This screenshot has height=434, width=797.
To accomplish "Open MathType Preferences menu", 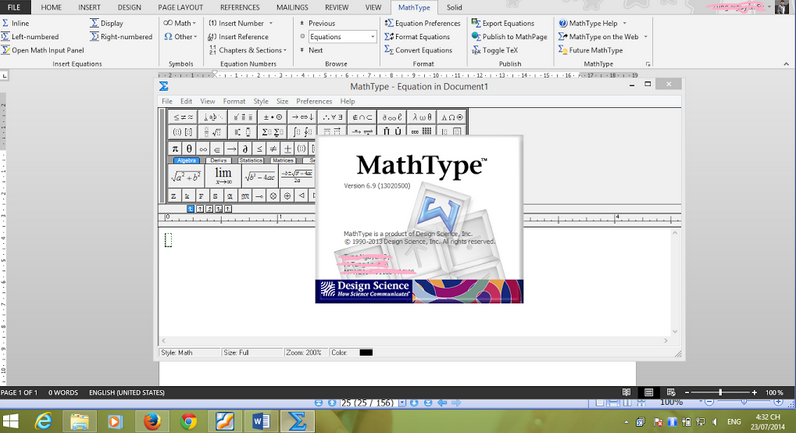I will point(314,101).
